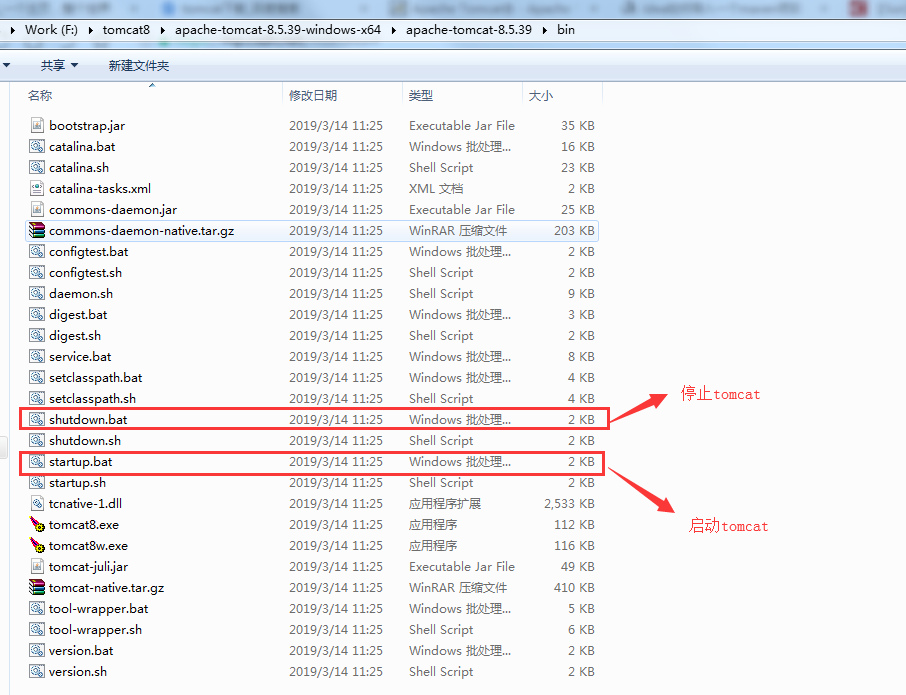Click the startup.sh file icon
This screenshot has height=695, width=906.
point(37,482)
